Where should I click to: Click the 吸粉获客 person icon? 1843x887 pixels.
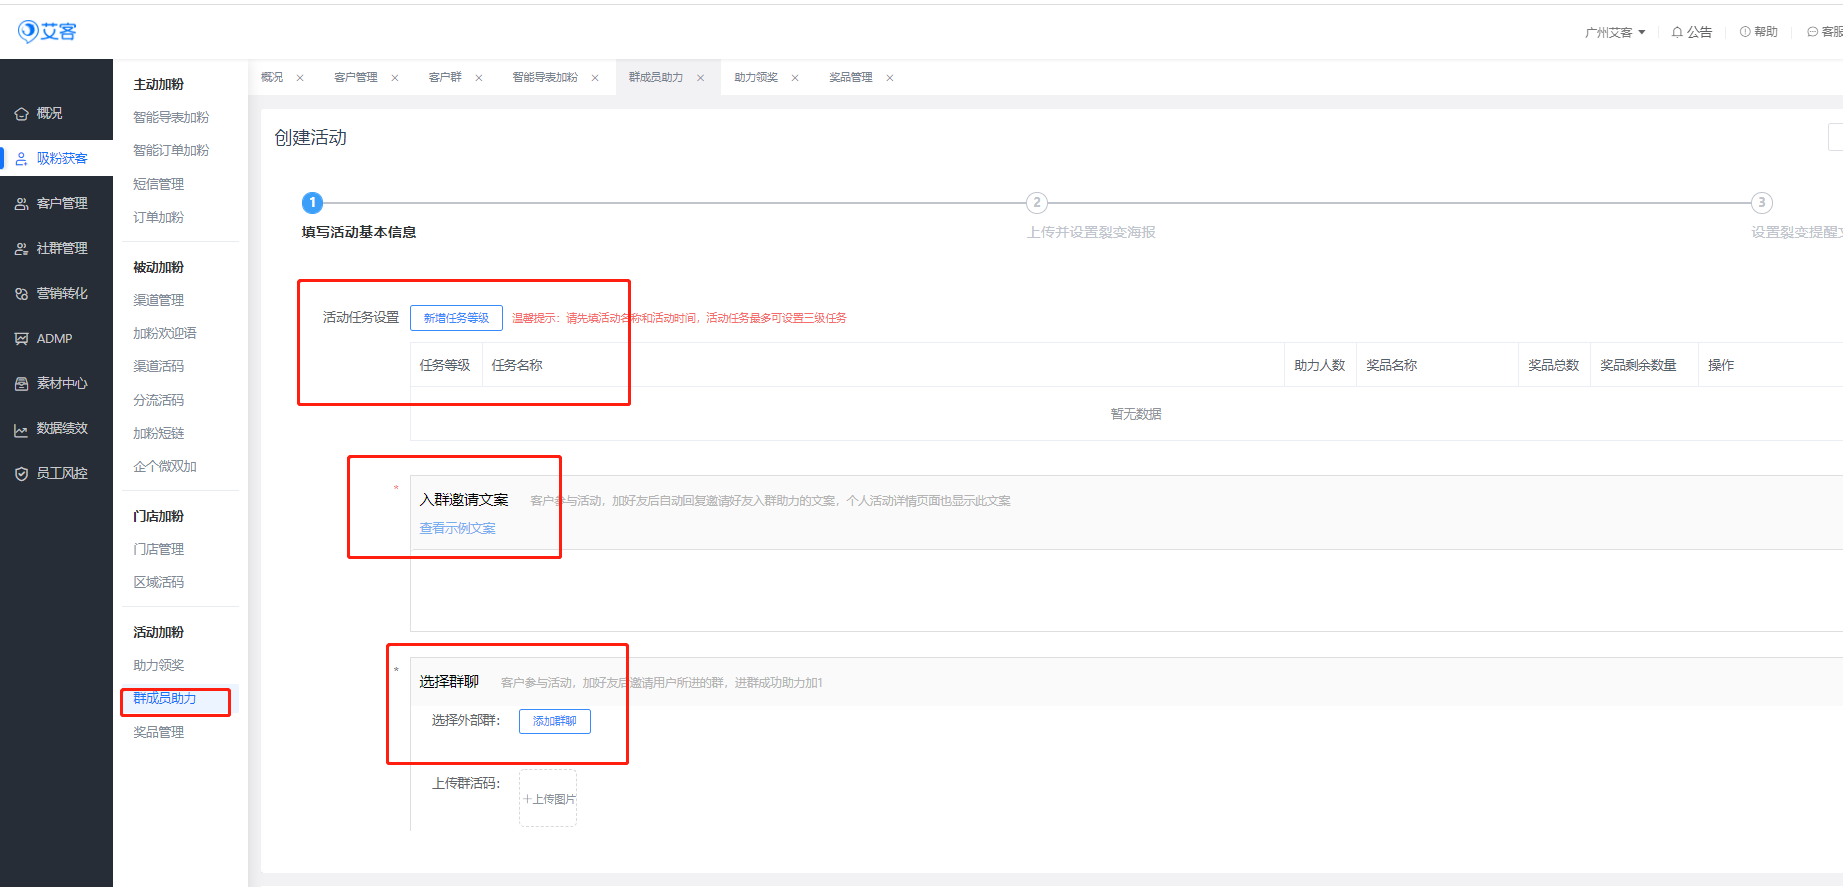pos(21,159)
